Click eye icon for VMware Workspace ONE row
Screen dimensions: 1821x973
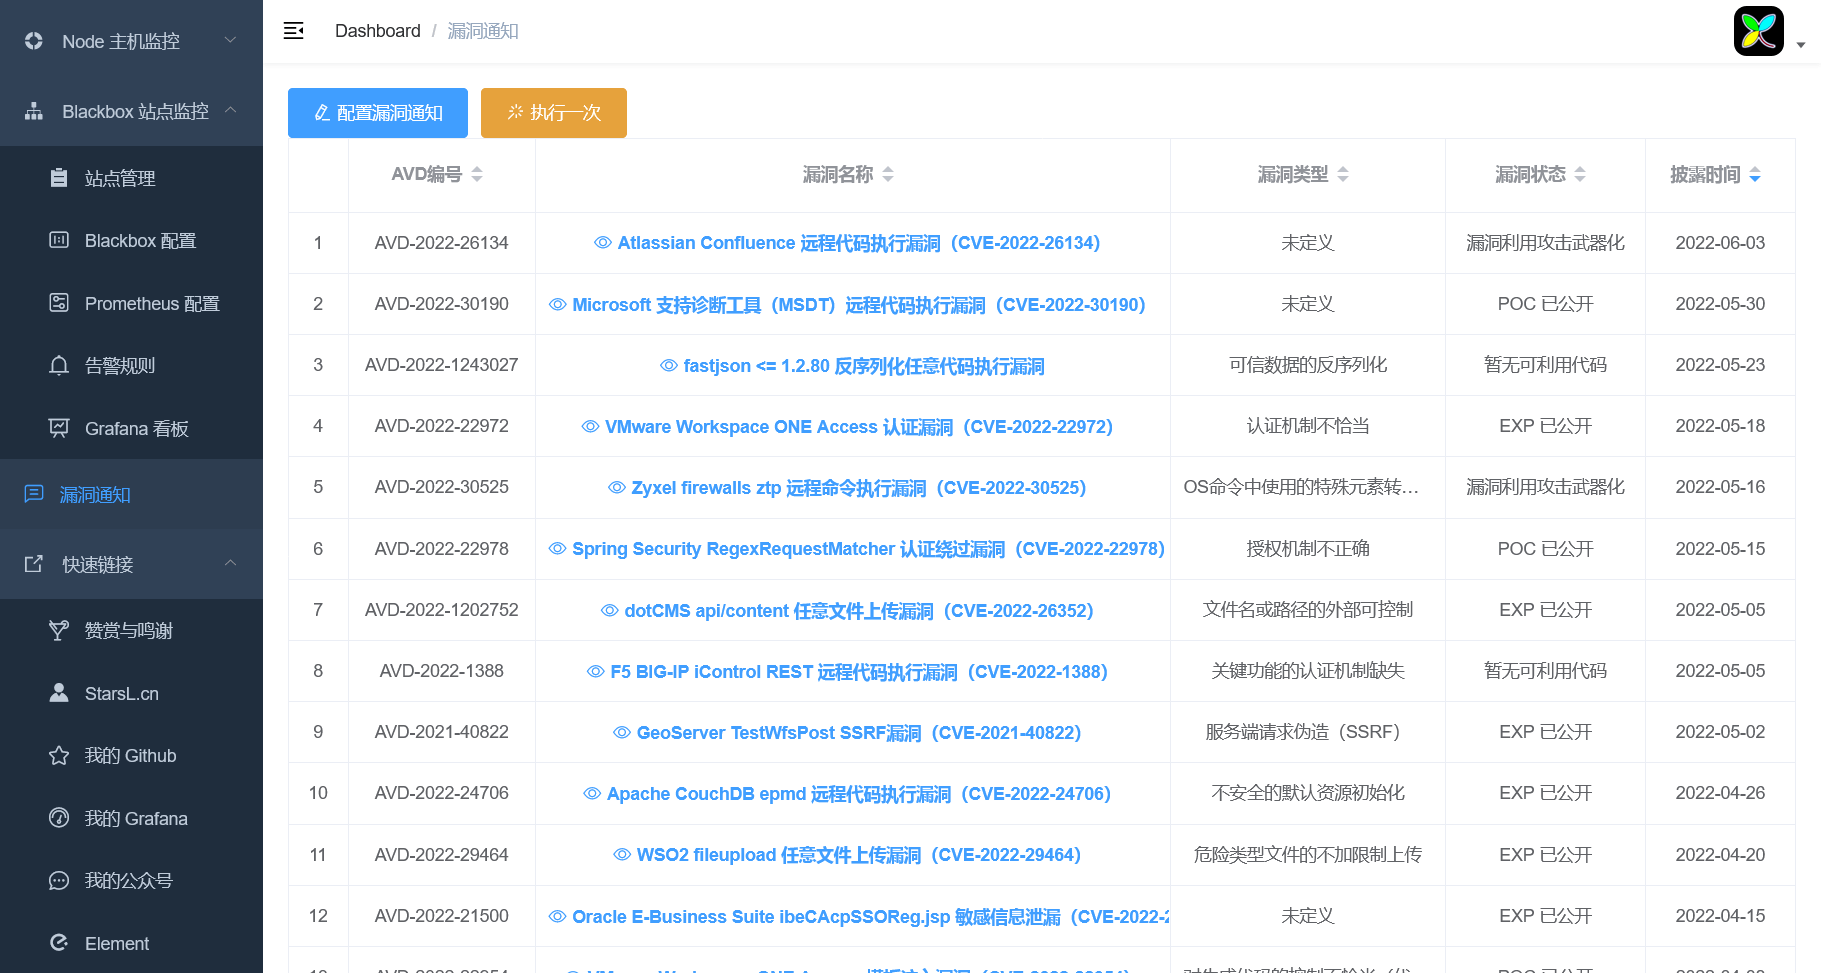pyautogui.click(x=591, y=427)
